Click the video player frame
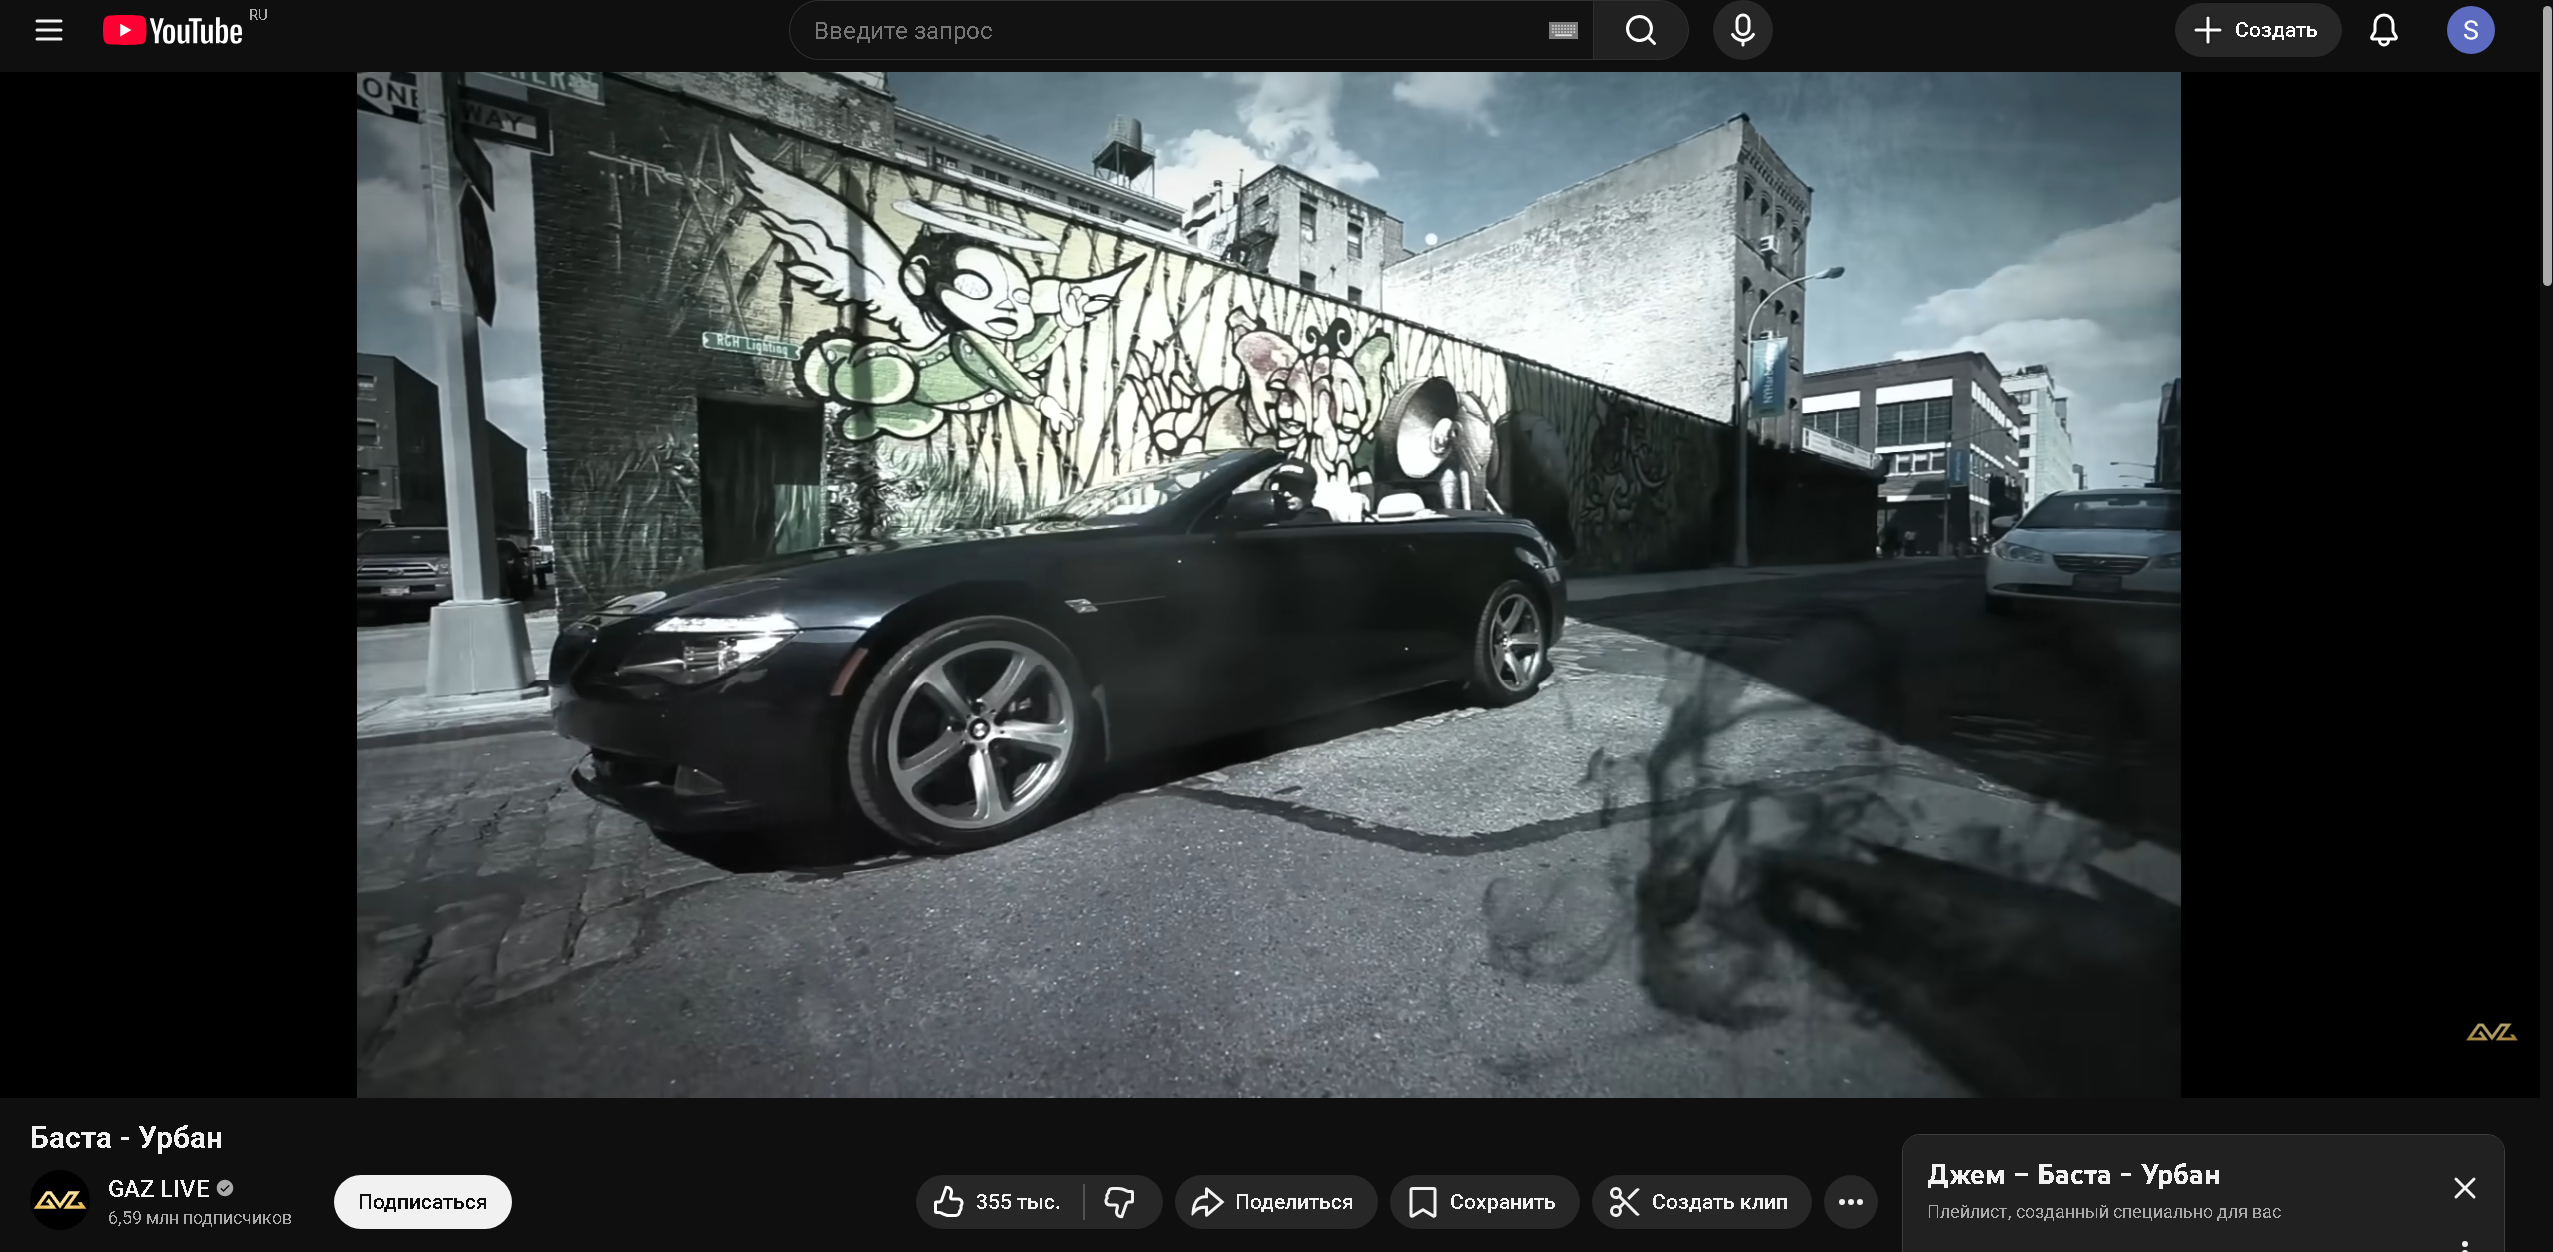 pyautogui.click(x=1268, y=584)
